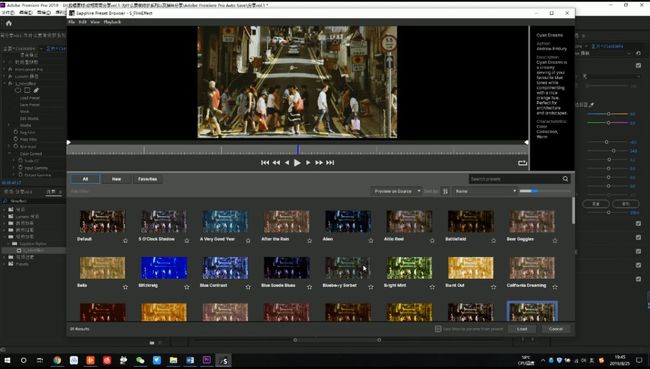The height and width of the screenshot is (369, 650).
Task: Step forward one frame
Action: click(x=308, y=163)
